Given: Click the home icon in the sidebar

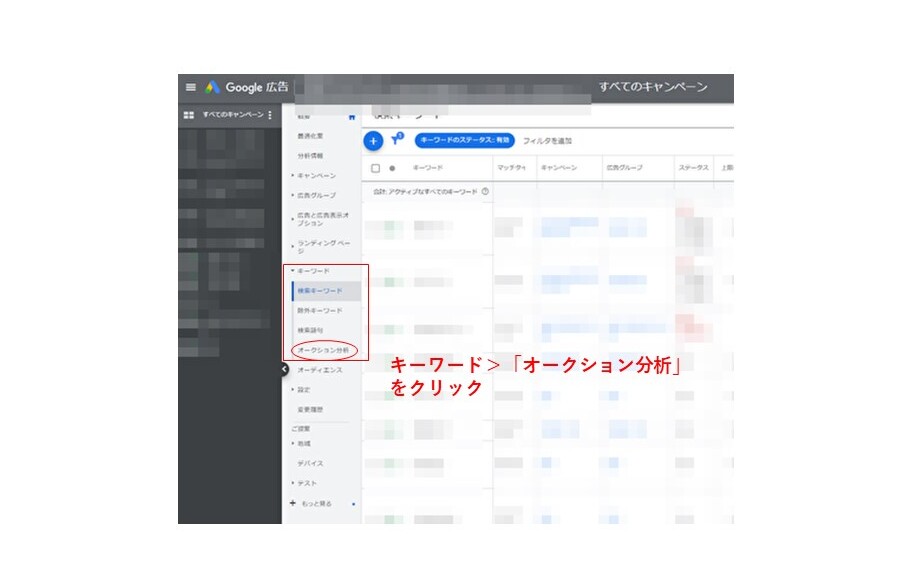Looking at the screenshot, I should tap(351, 117).
